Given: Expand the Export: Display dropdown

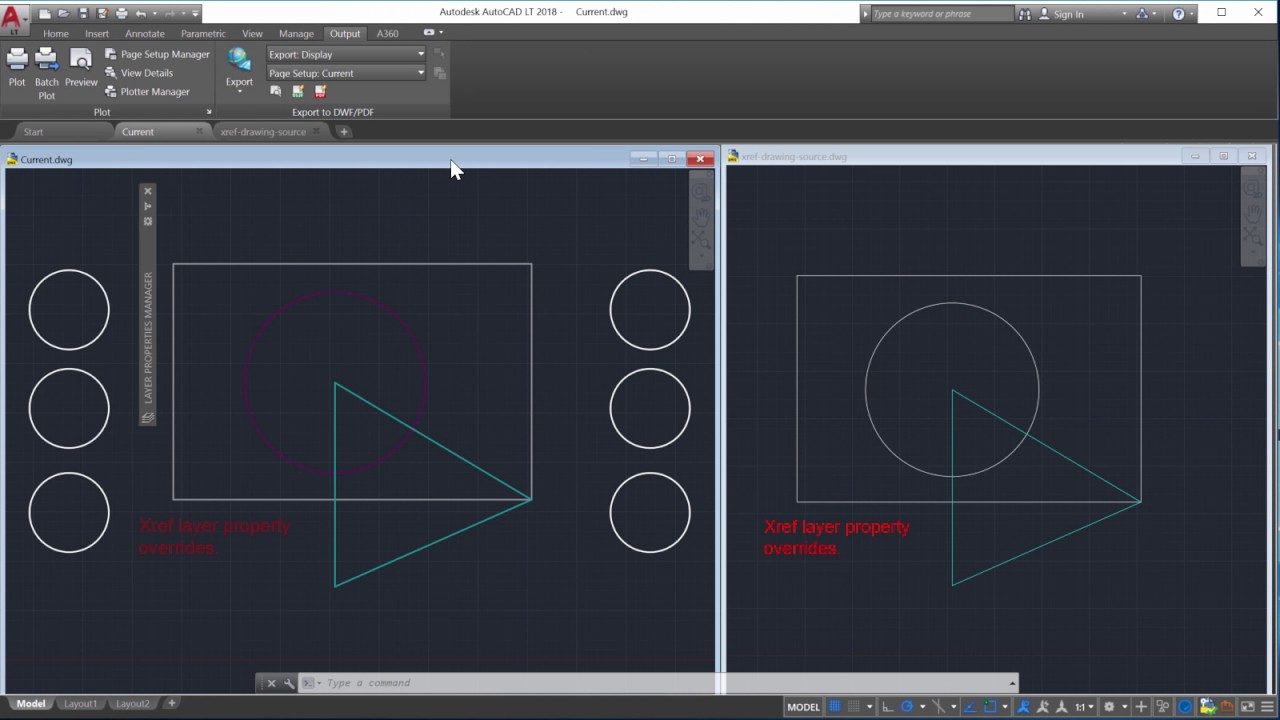Looking at the screenshot, I should click(x=420, y=54).
